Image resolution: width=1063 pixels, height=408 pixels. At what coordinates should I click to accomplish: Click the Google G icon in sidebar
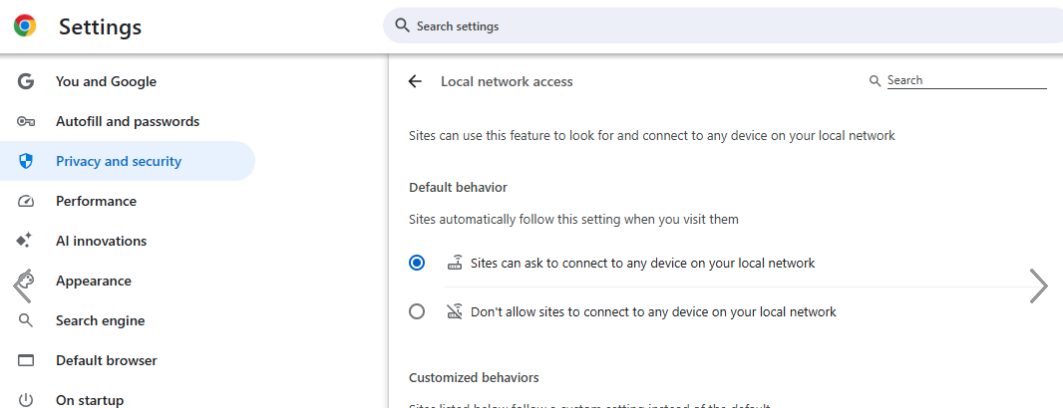coord(26,82)
